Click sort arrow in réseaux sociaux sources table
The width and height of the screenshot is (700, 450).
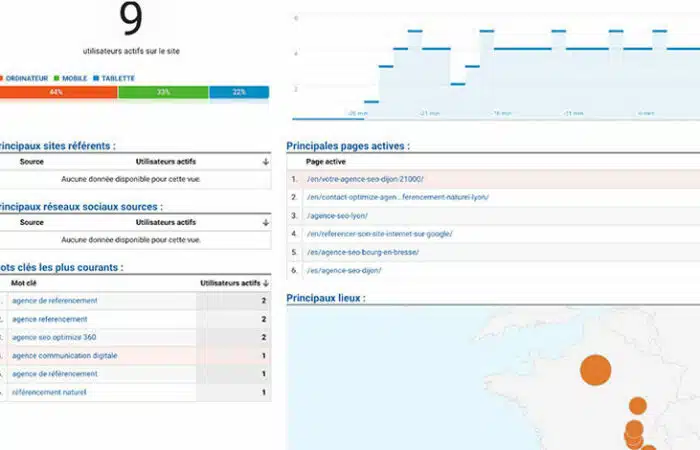point(265,222)
